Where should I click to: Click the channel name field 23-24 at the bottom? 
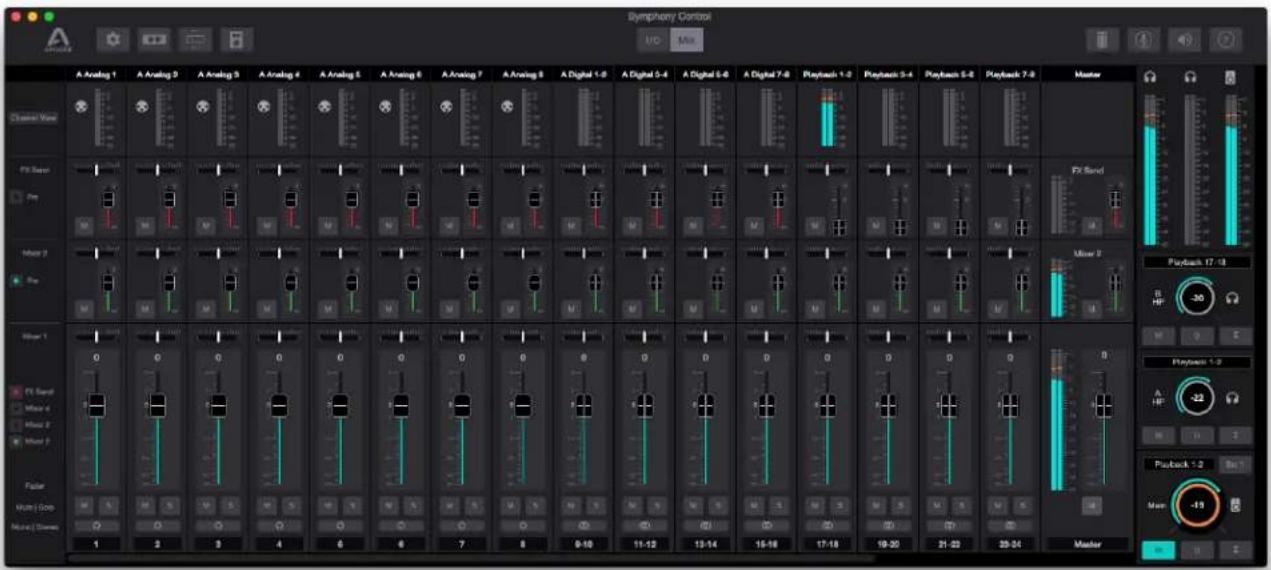[1011, 543]
